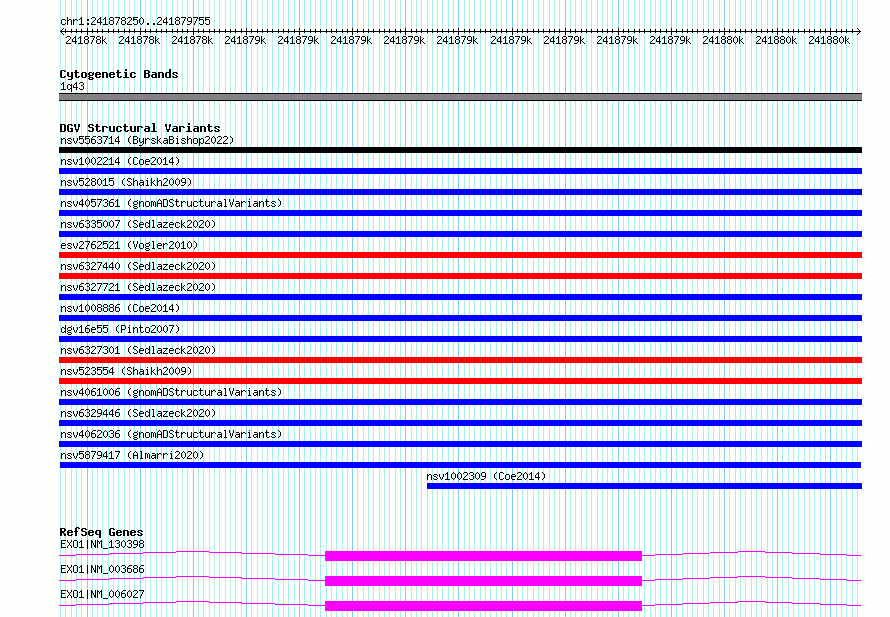The image size is (890, 617).
Task: Select nsv4062036 (gnomADStructuralVariants) label
Action: (x=171, y=434)
